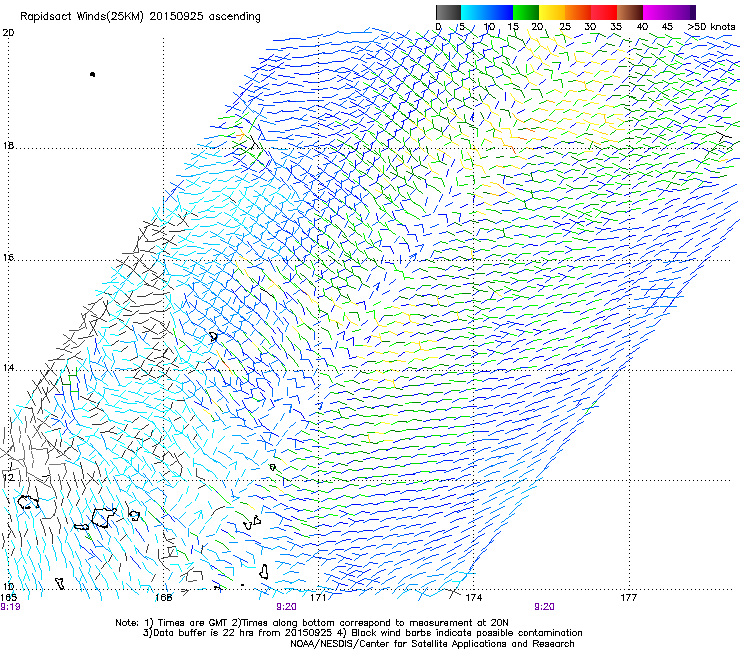Click the purple '9:13' time label
The width and height of the screenshot is (740, 650).
10,607
